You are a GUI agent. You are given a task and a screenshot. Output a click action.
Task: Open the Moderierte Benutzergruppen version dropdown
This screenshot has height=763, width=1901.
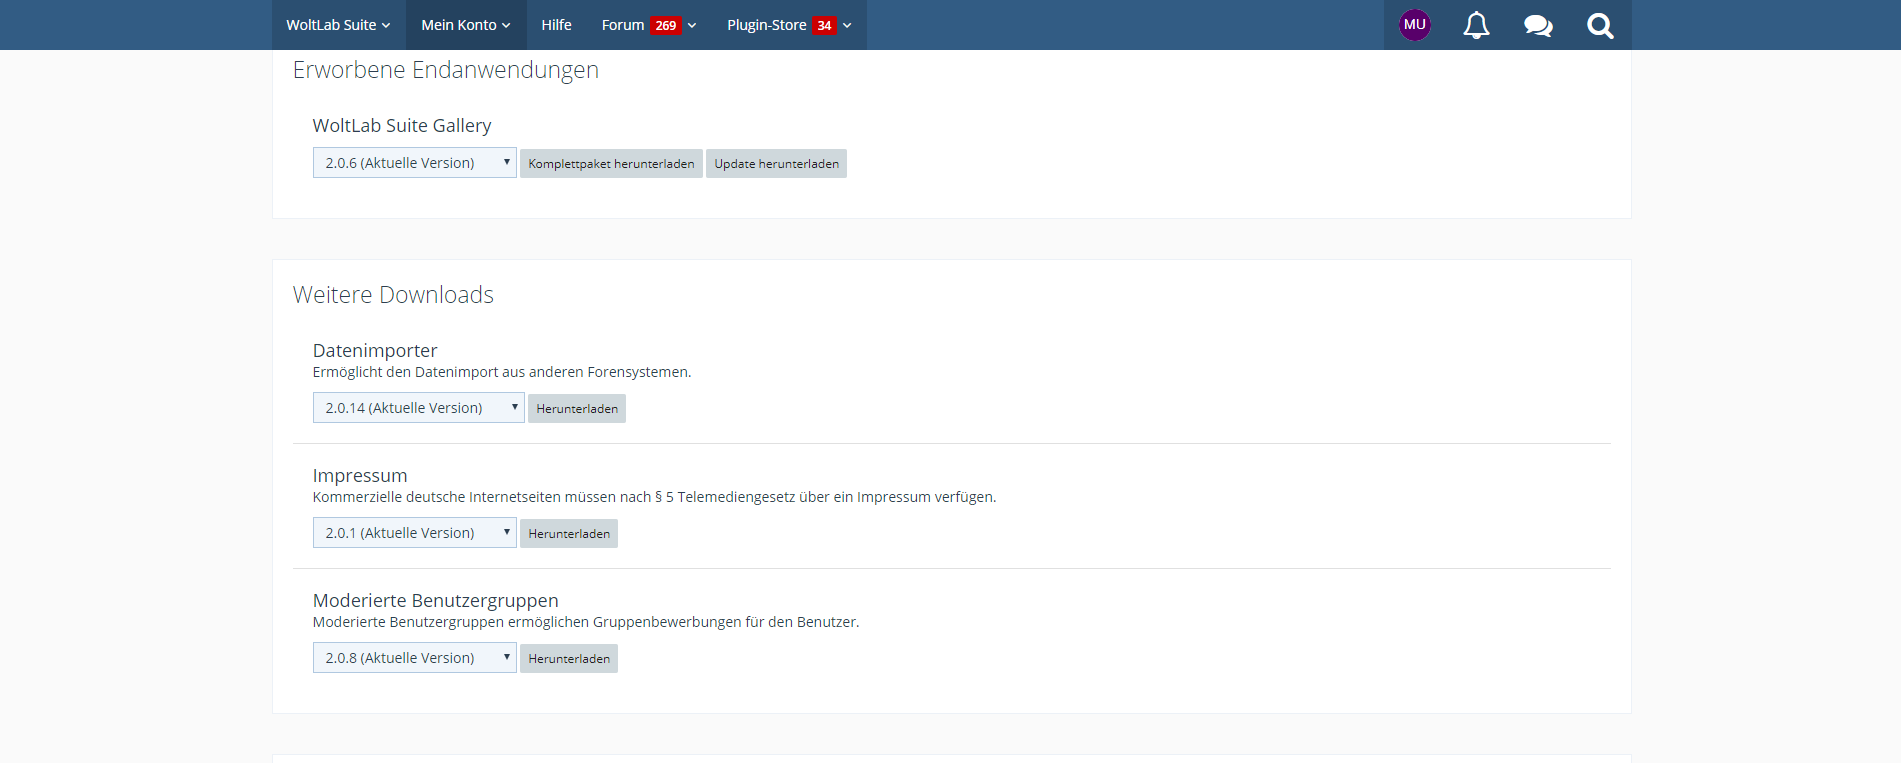(414, 658)
